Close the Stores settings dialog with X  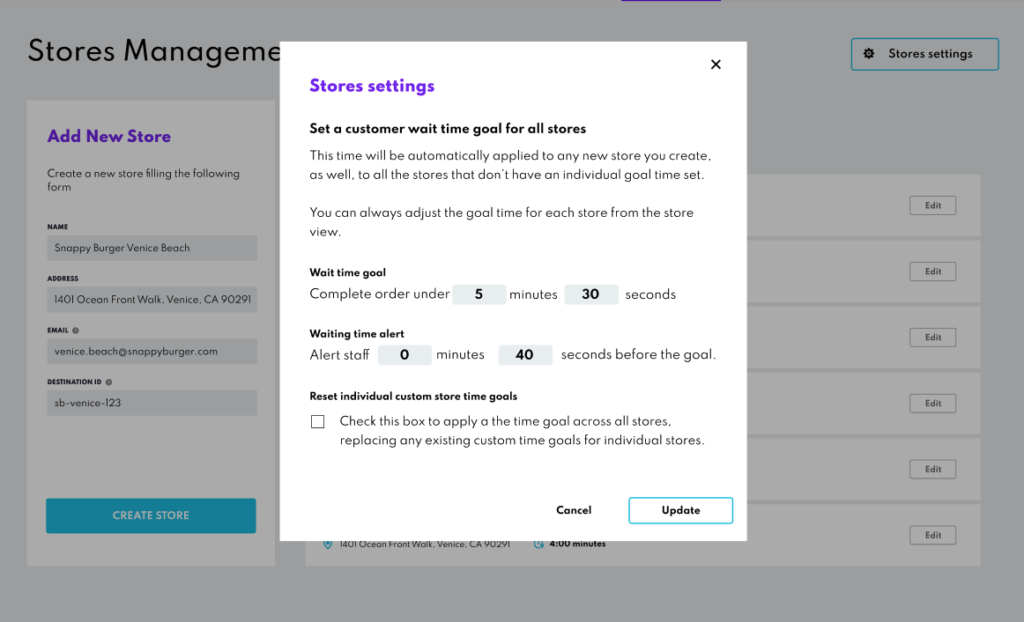point(715,65)
